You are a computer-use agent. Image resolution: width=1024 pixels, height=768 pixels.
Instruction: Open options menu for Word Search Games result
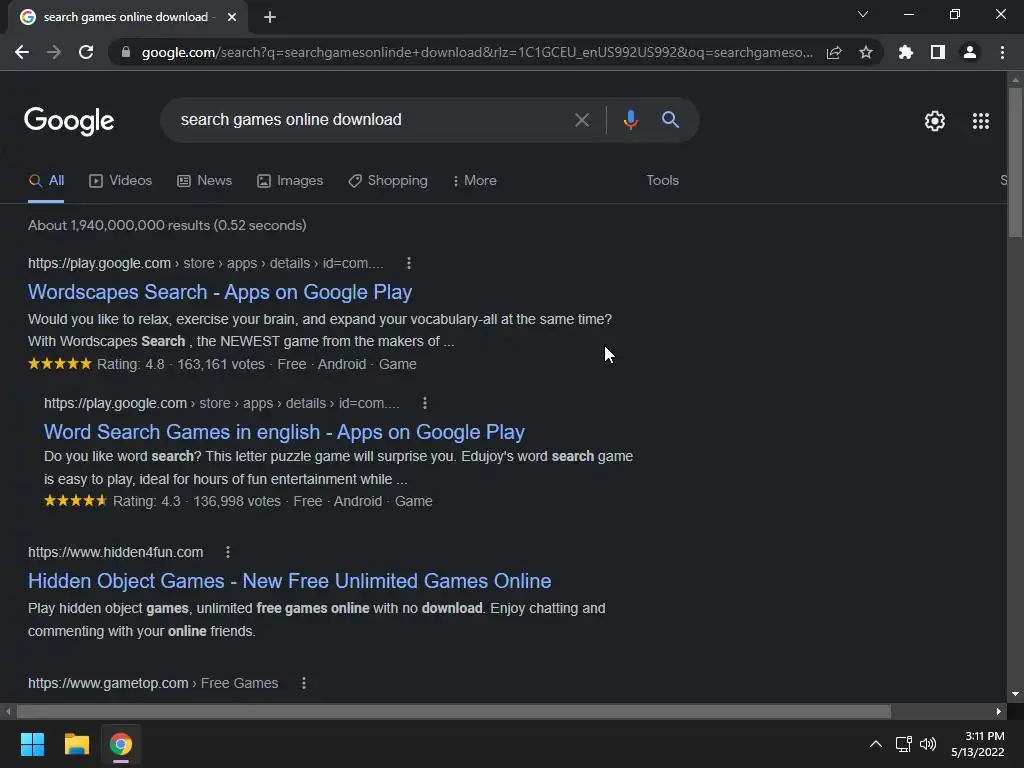tap(425, 403)
